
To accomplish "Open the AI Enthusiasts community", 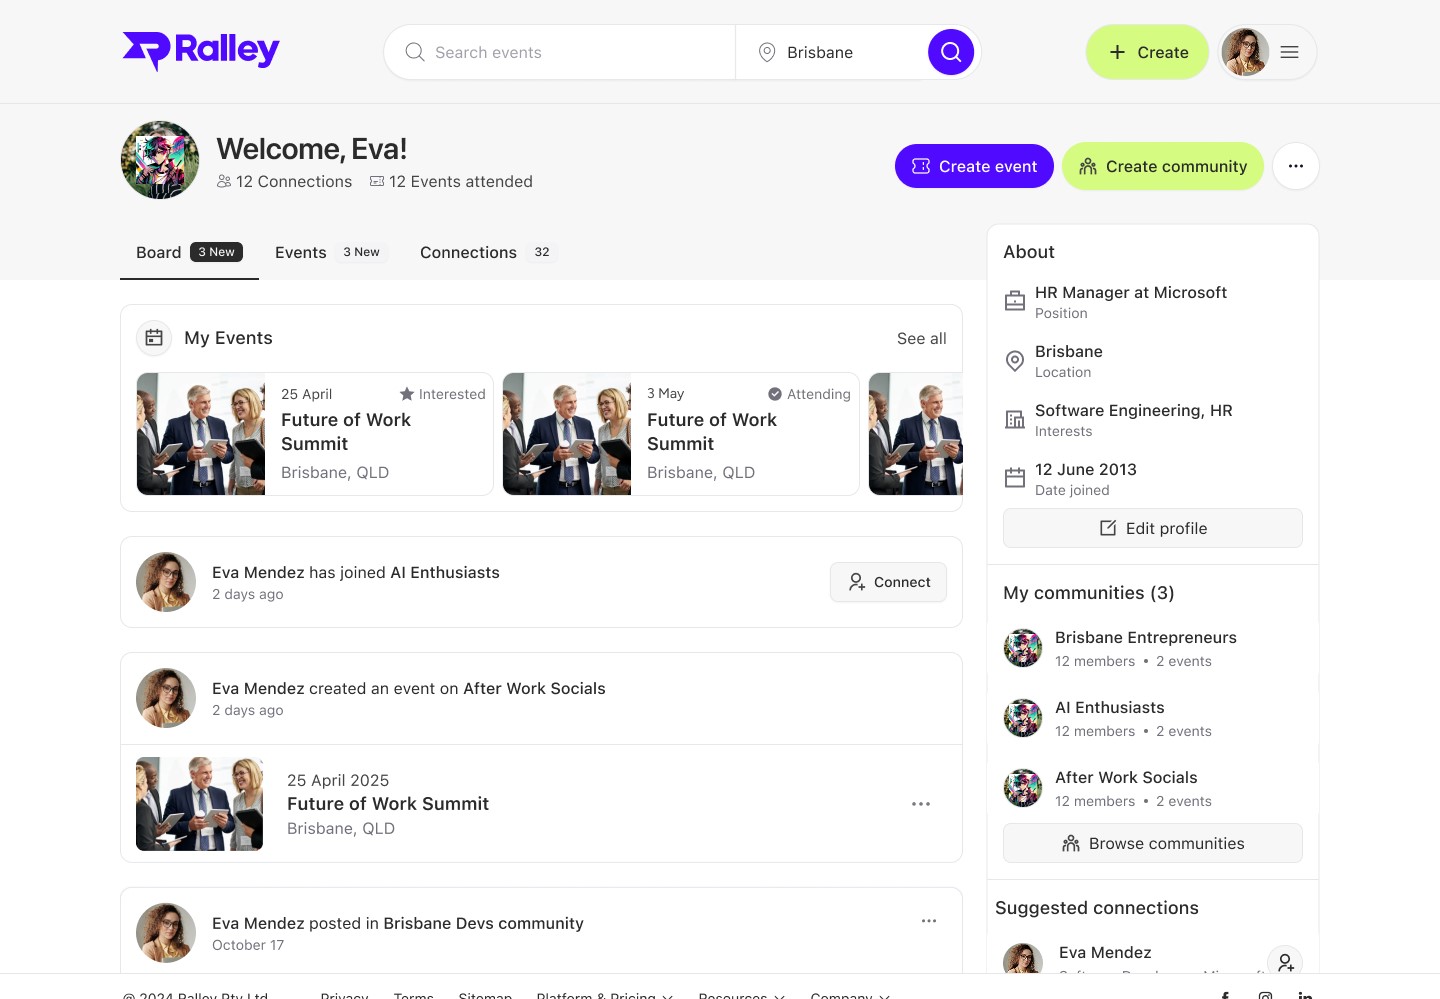I will 1110,708.
